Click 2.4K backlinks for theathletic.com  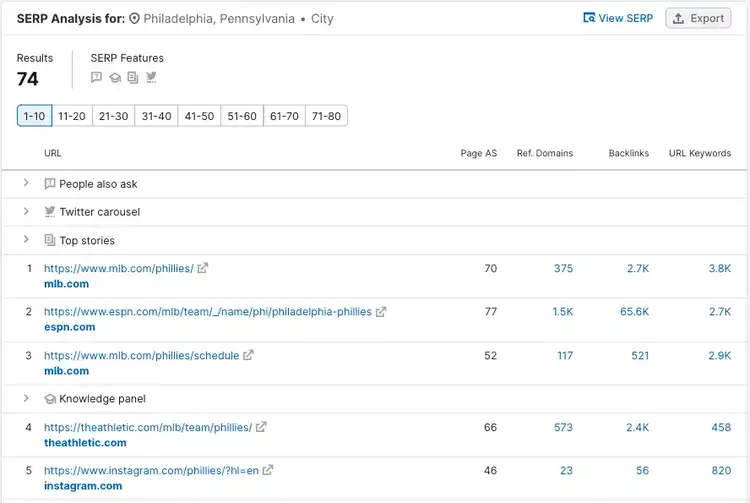click(638, 427)
